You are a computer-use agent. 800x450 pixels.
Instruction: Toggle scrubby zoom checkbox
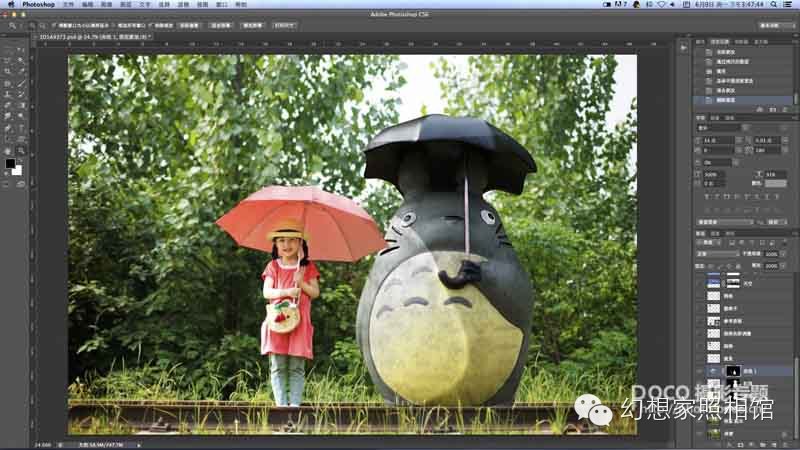pos(153,26)
